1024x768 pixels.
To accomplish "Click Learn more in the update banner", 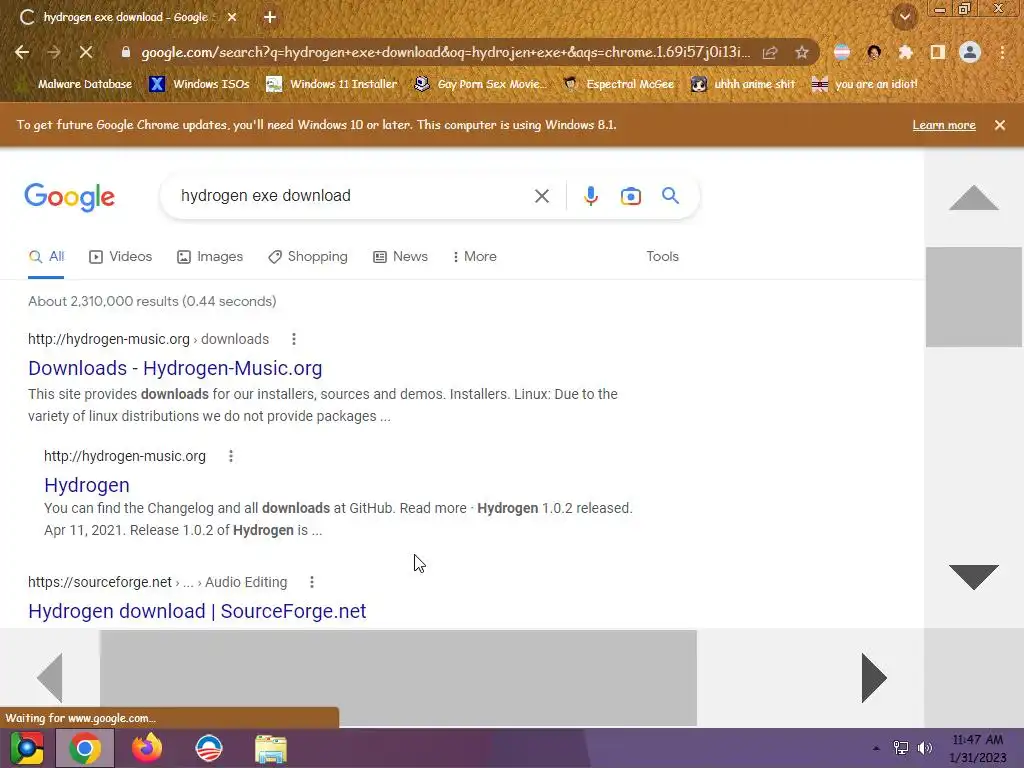I will click(944, 125).
